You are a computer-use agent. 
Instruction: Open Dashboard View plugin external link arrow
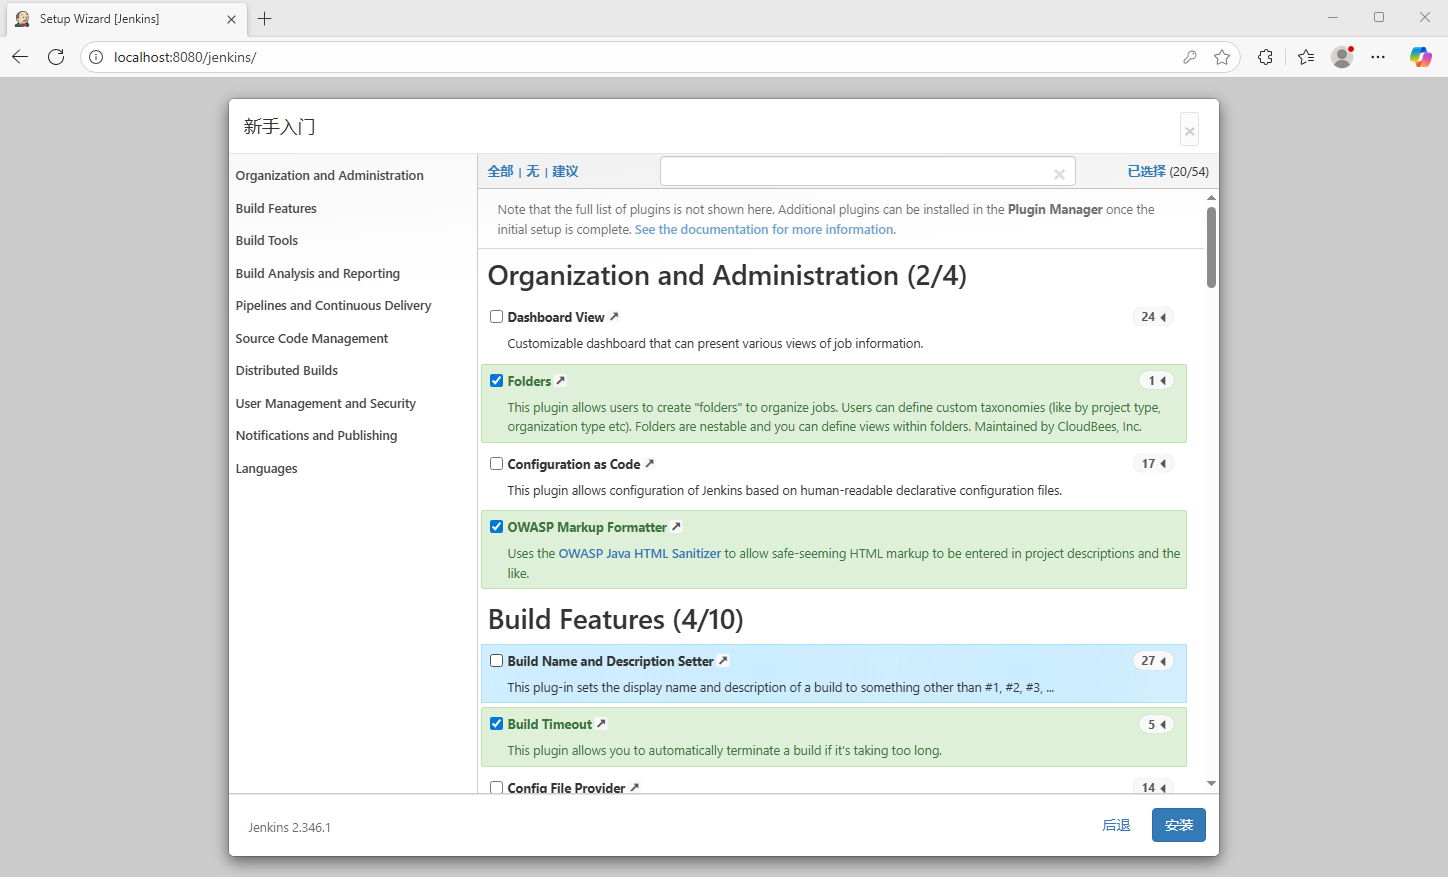coord(614,317)
